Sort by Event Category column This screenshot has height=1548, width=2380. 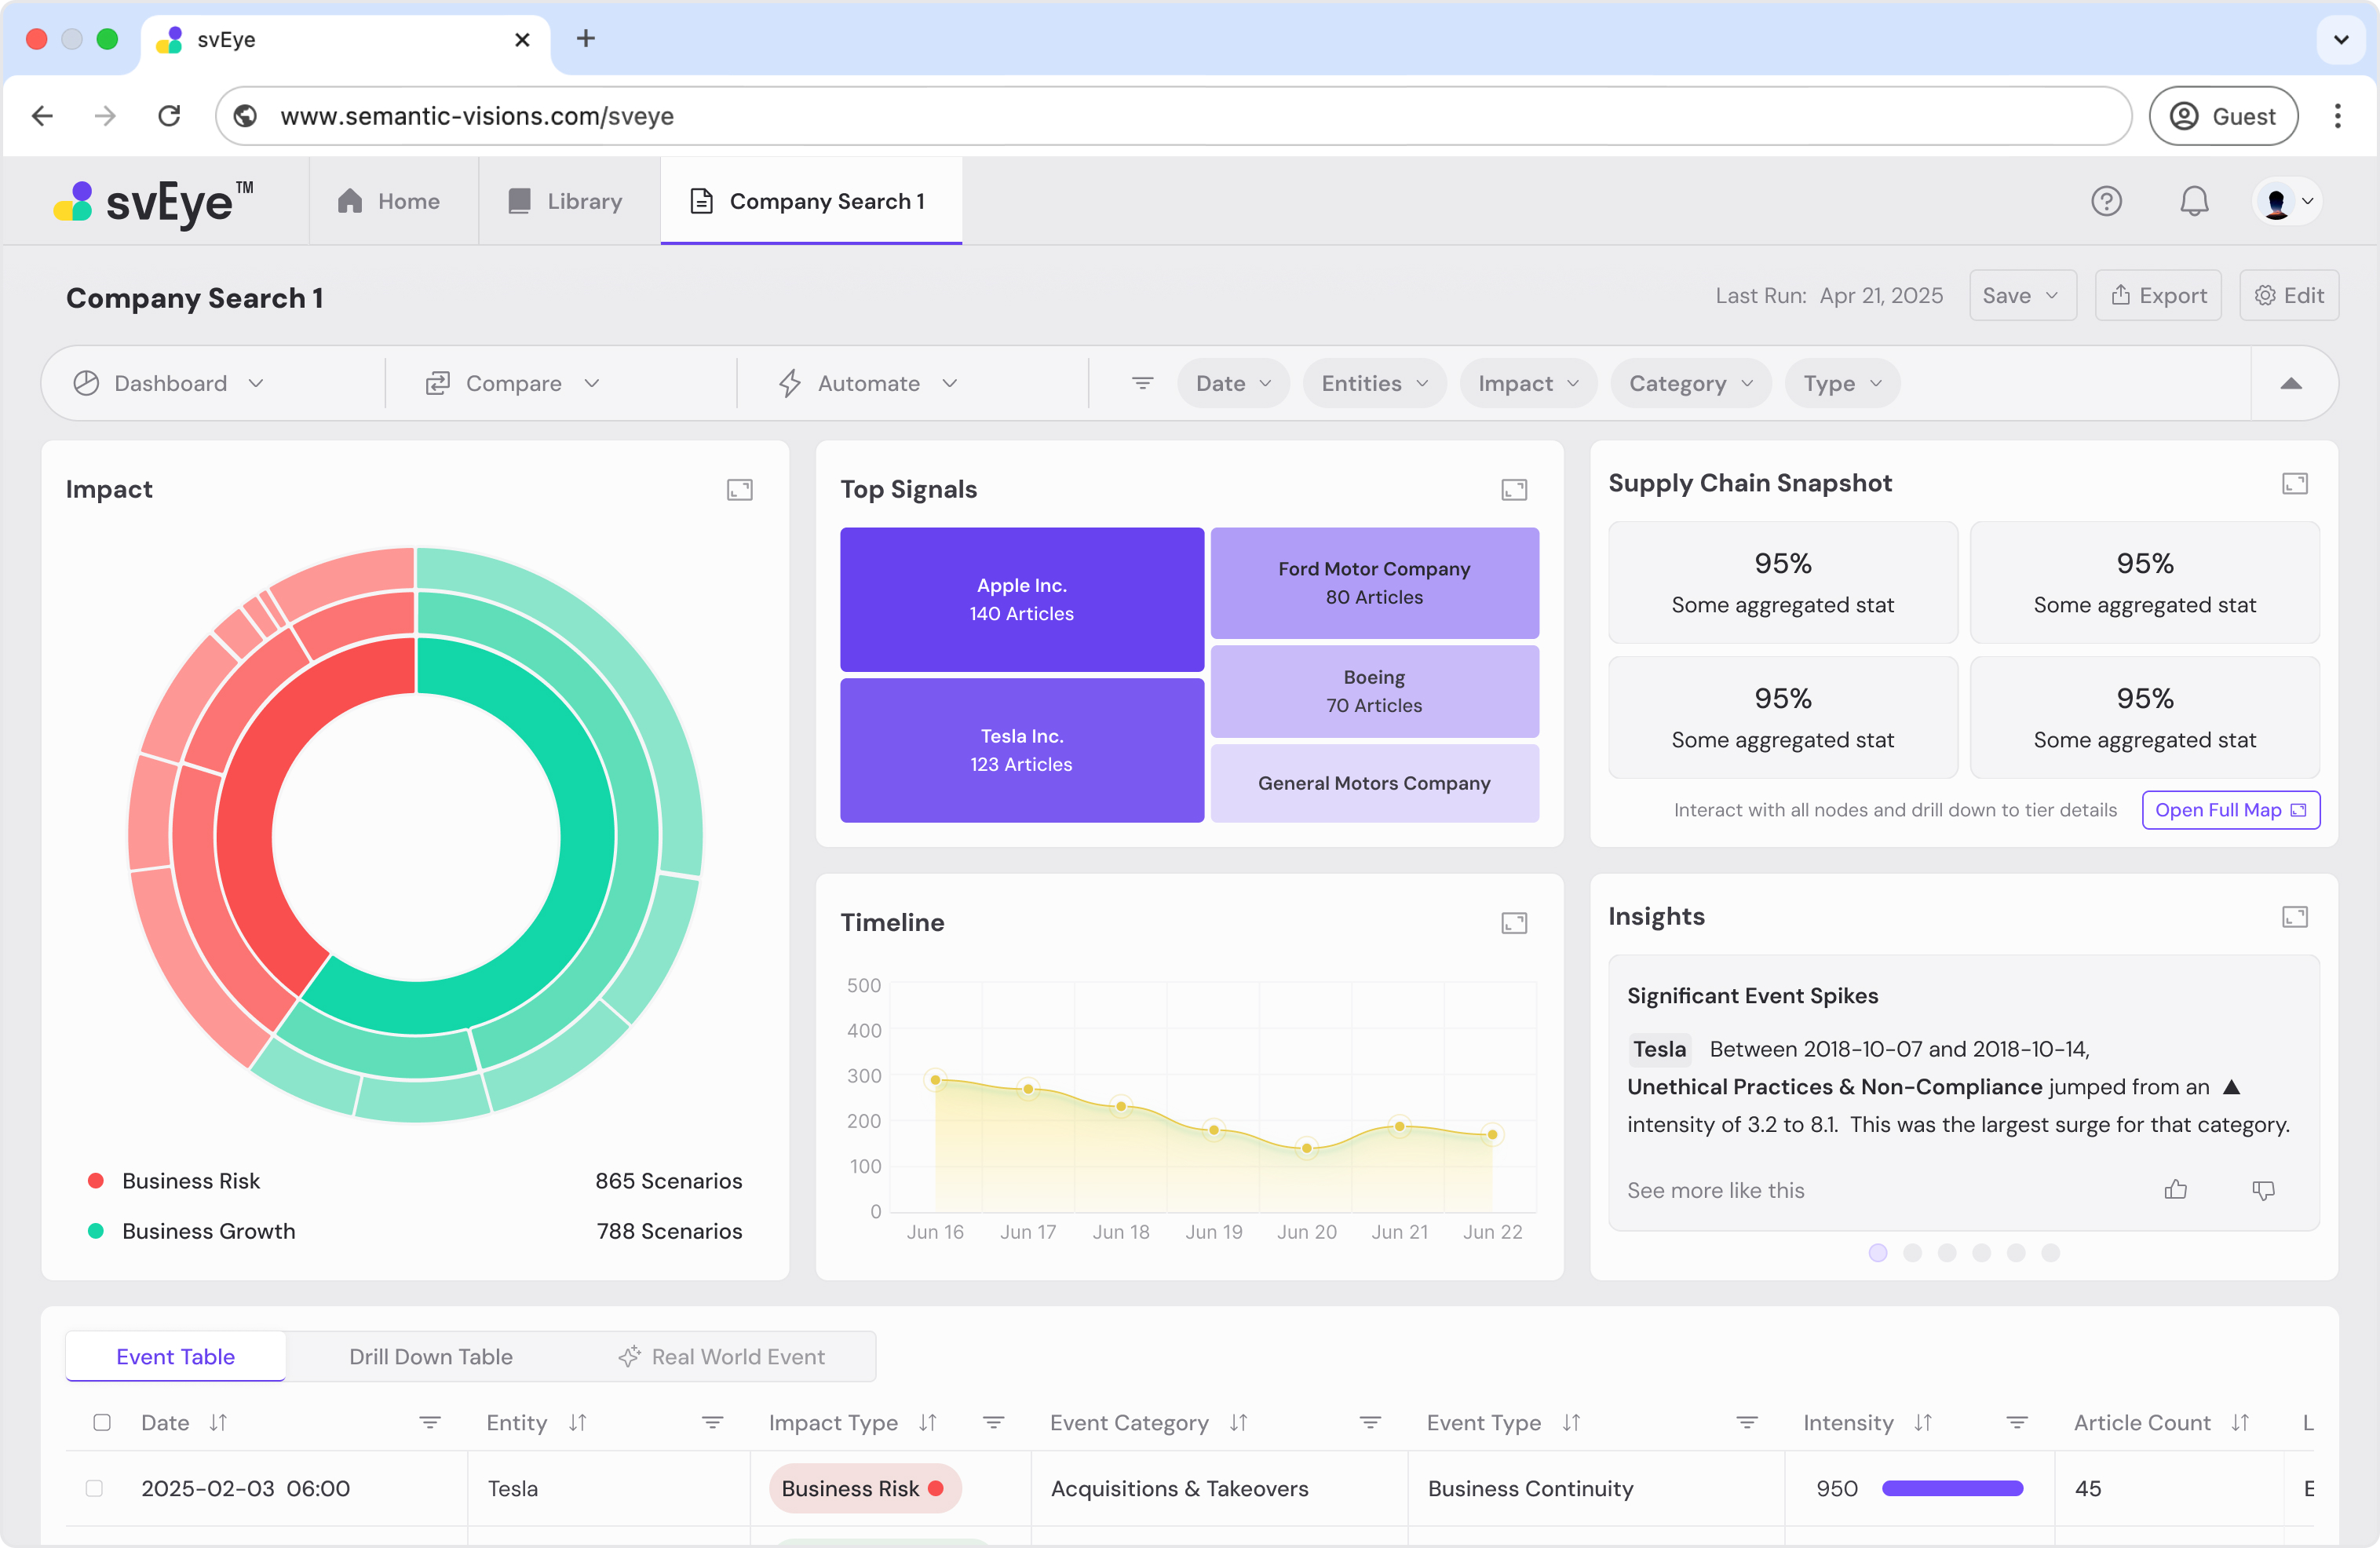click(1238, 1422)
